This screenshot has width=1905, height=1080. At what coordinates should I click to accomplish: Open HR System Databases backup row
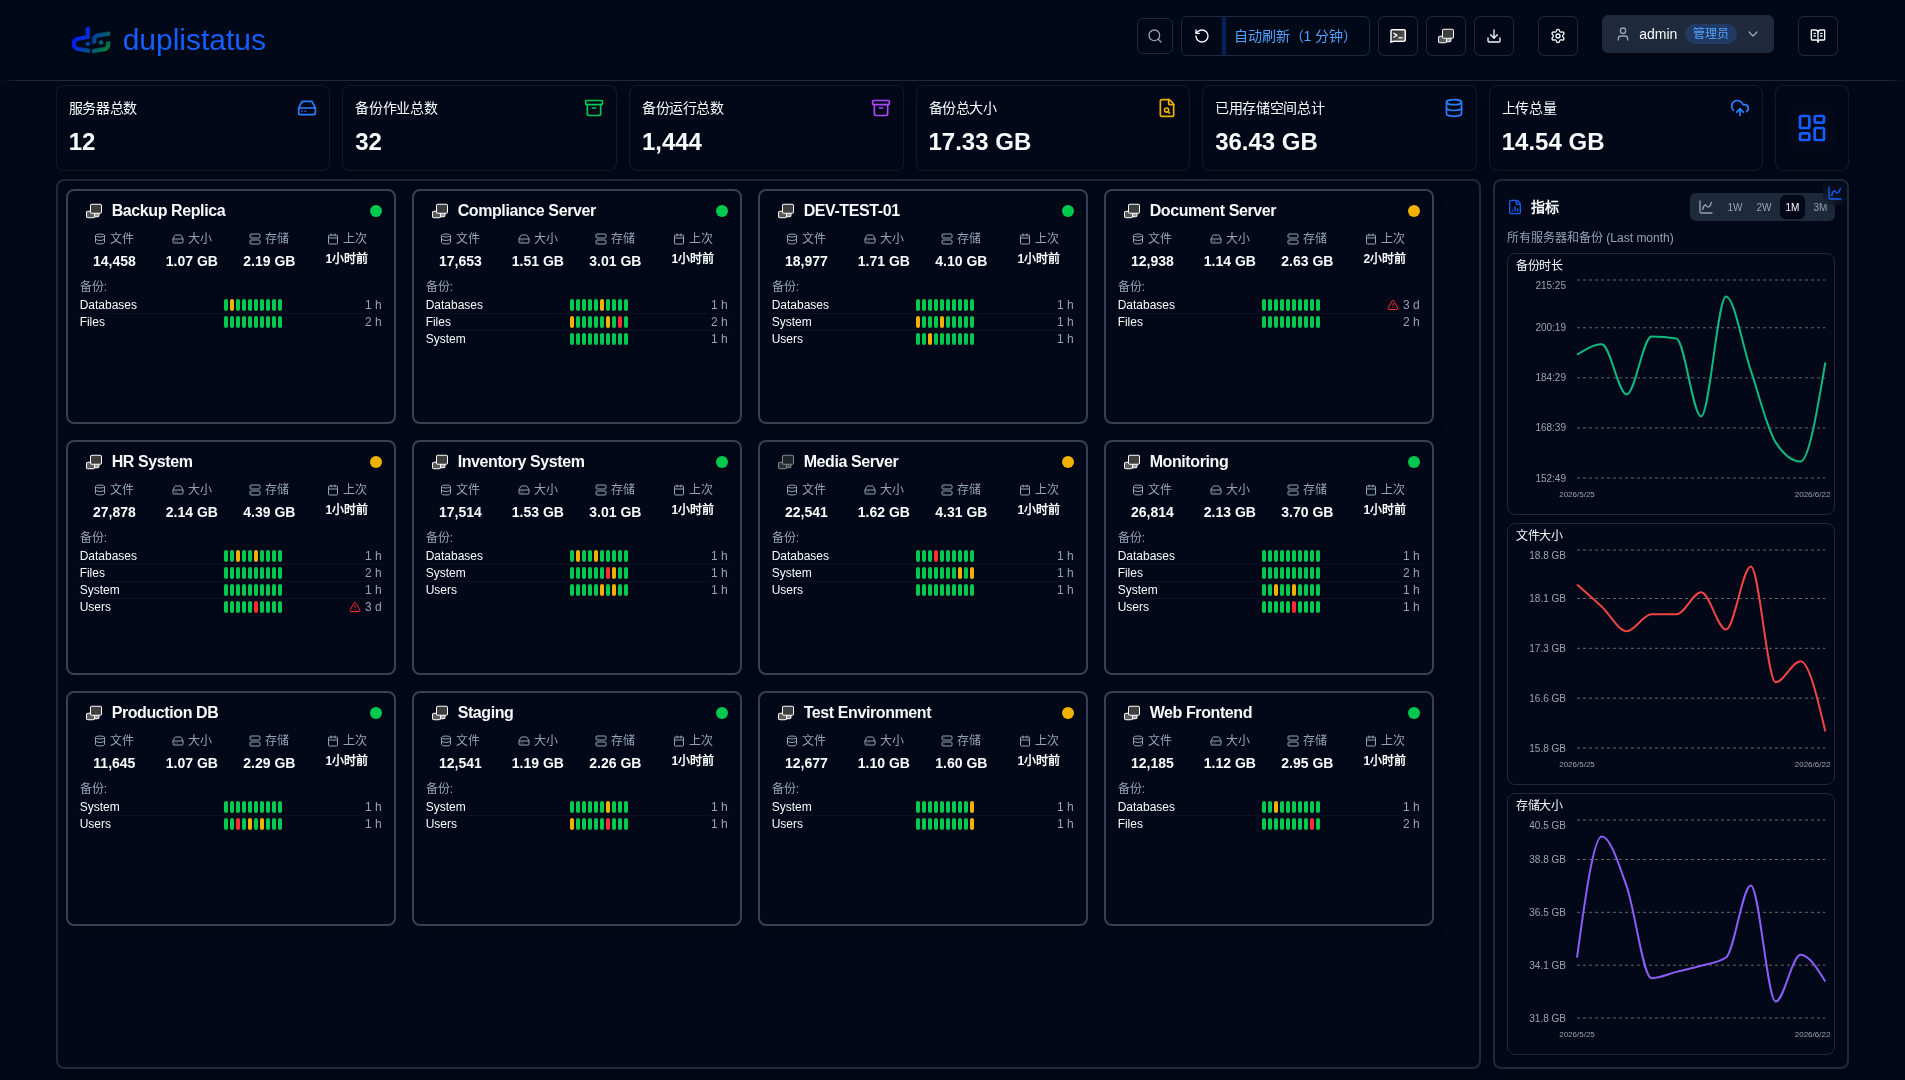[231, 556]
